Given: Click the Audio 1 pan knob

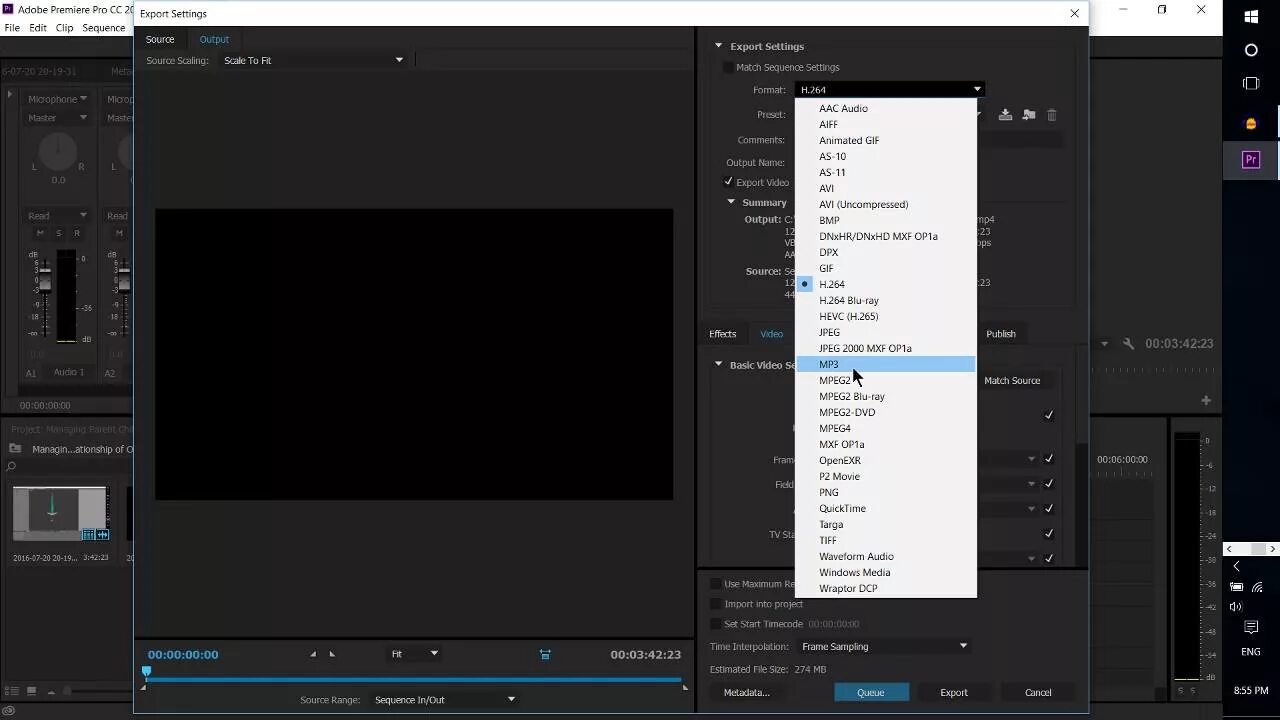Looking at the screenshot, I should coord(58,152).
